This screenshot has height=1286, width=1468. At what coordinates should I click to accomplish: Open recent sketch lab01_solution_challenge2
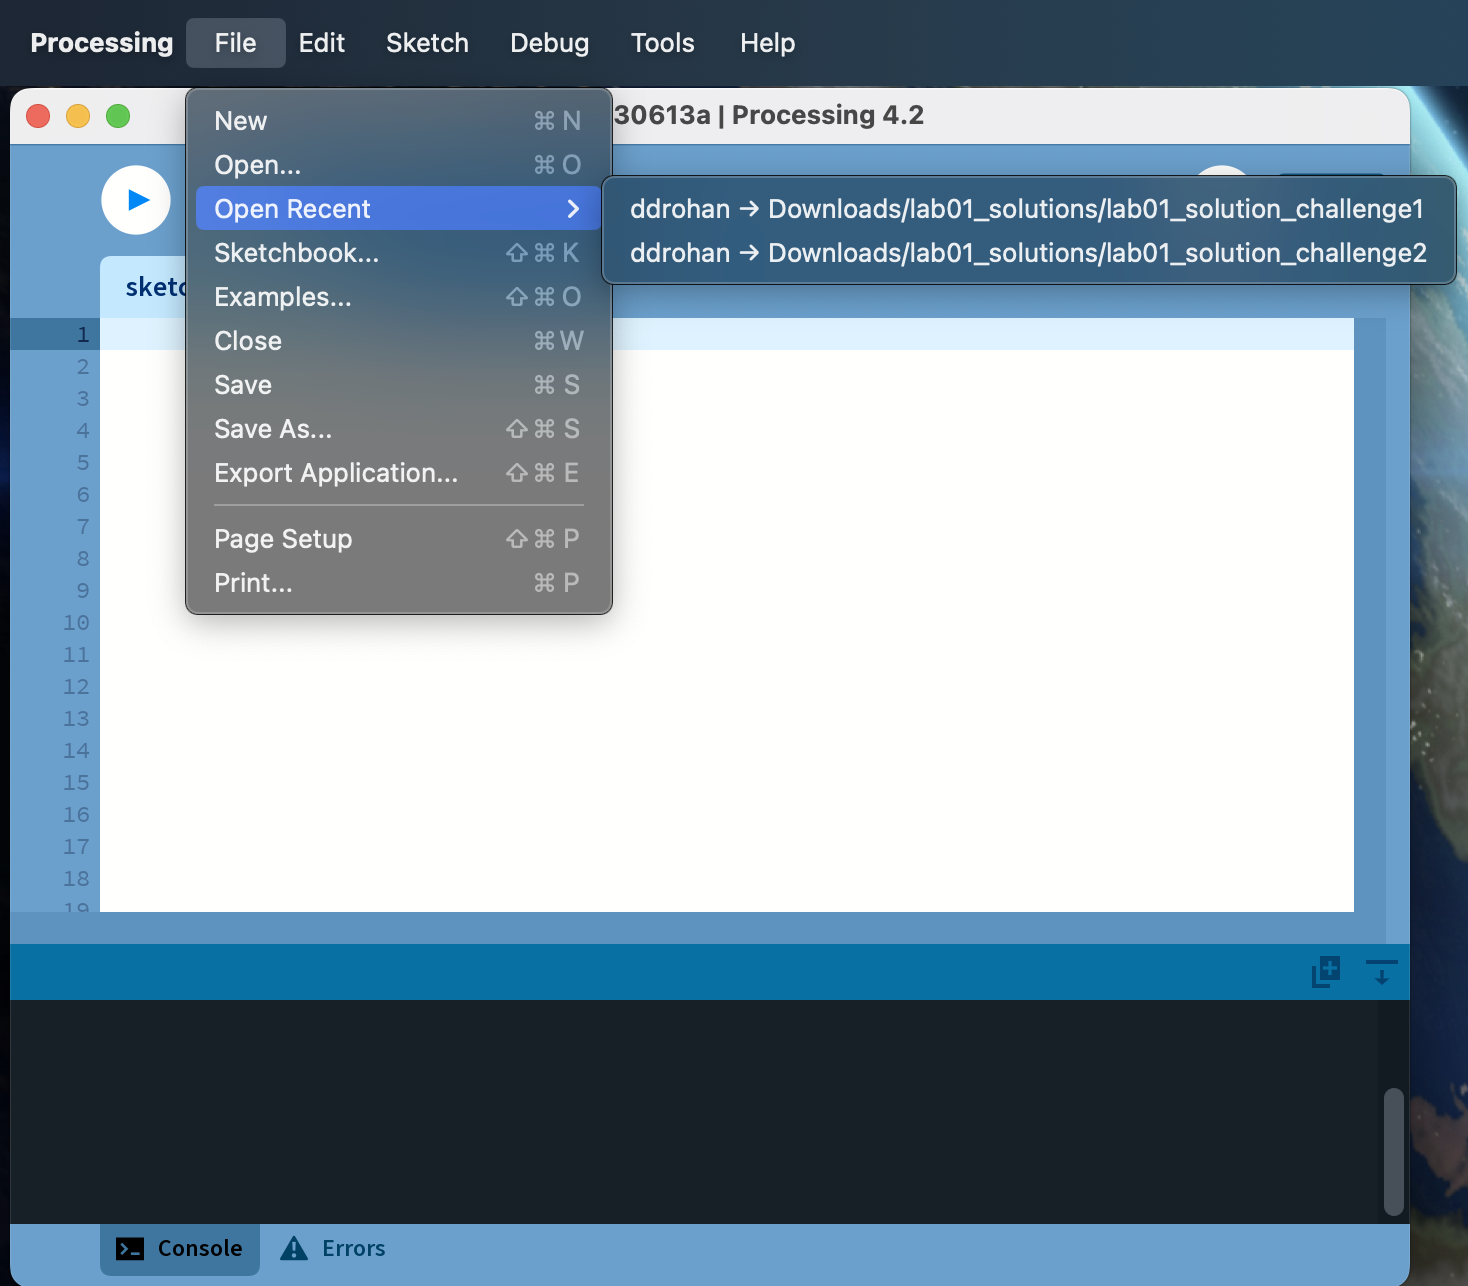1027,253
